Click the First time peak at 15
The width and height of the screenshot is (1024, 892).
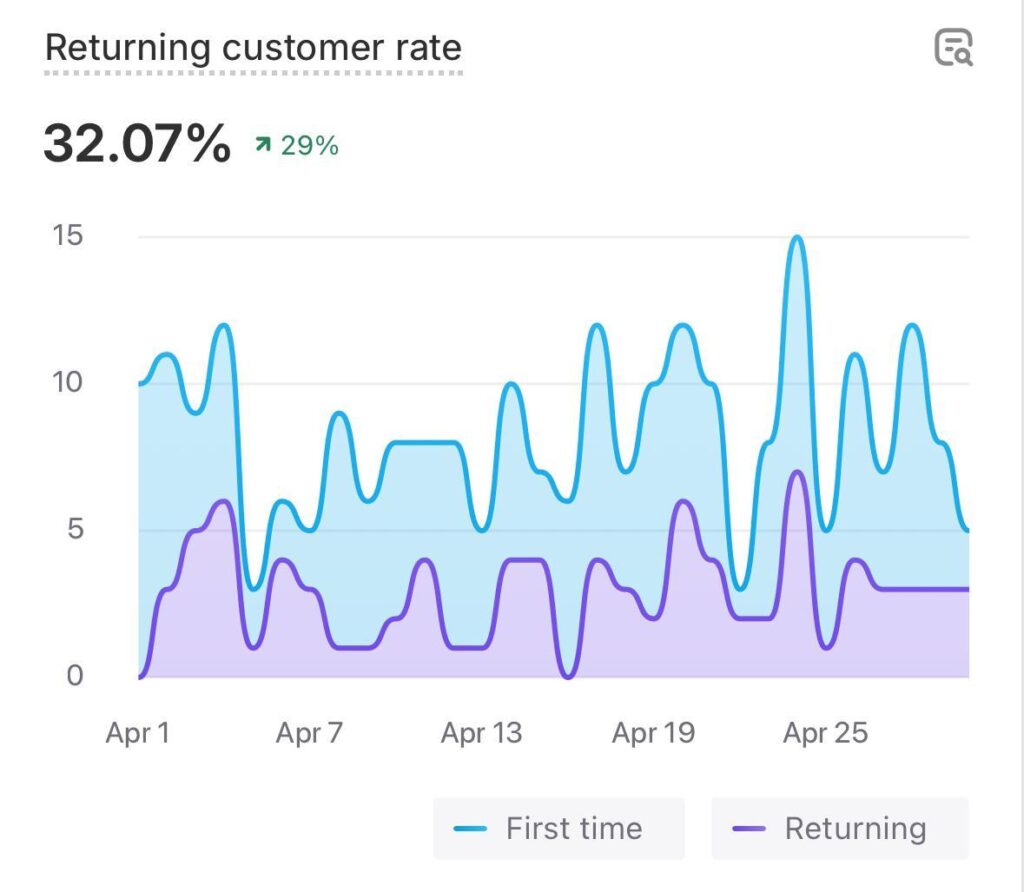click(796, 239)
